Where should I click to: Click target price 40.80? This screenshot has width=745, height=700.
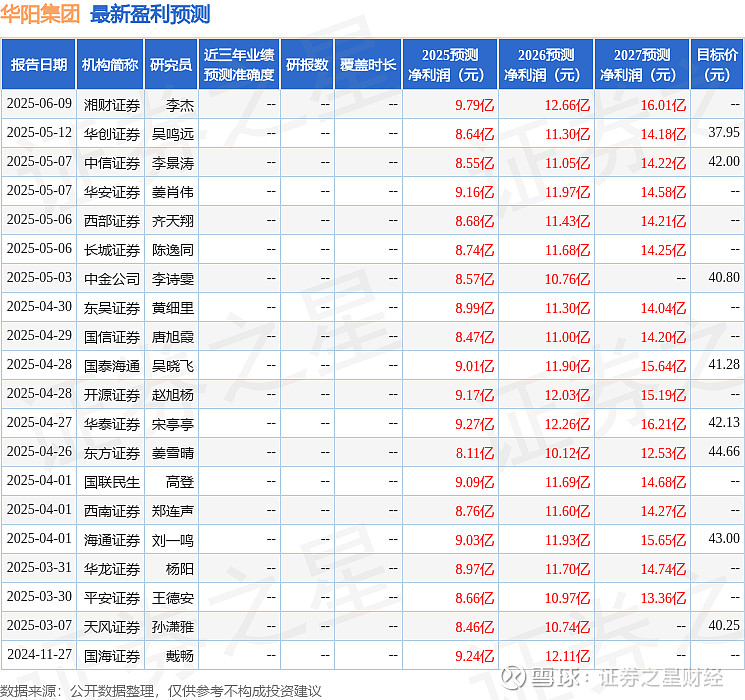[724, 277]
